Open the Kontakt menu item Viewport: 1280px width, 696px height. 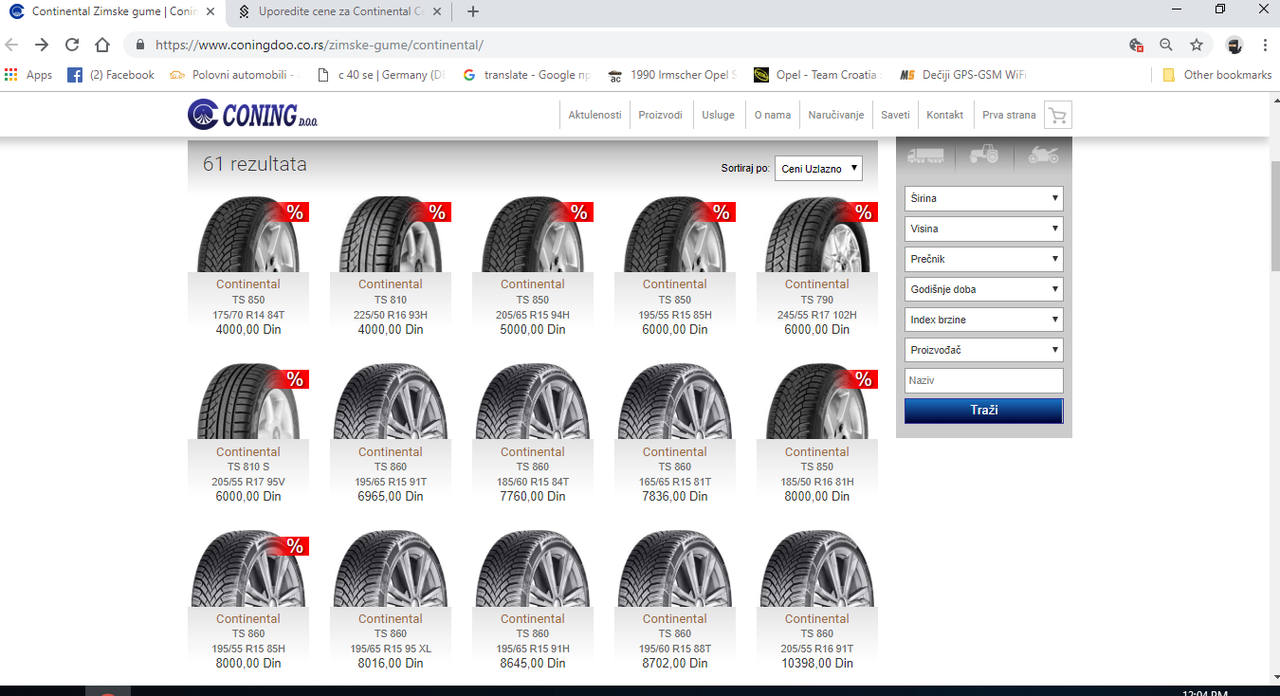pyautogui.click(x=945, y=115)
